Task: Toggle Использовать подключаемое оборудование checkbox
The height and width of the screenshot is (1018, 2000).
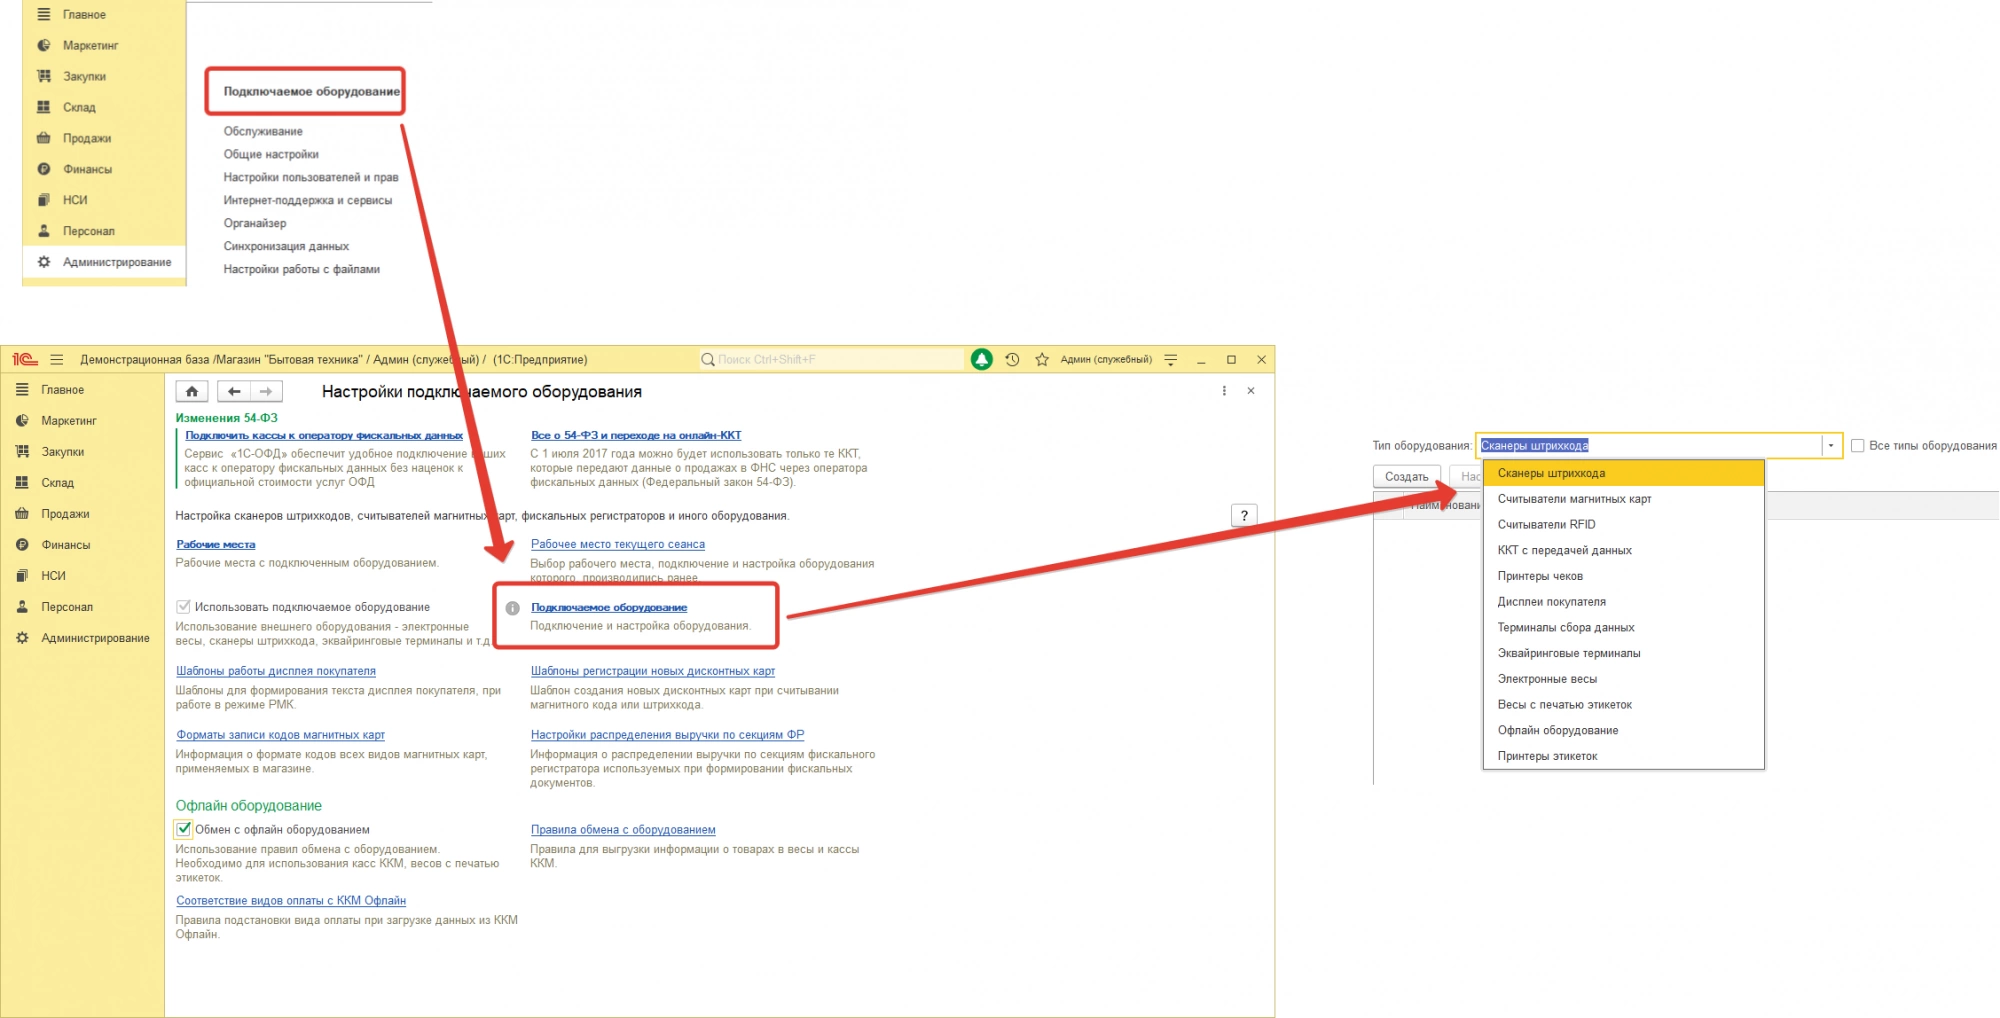Action: (x=183, y=607)
